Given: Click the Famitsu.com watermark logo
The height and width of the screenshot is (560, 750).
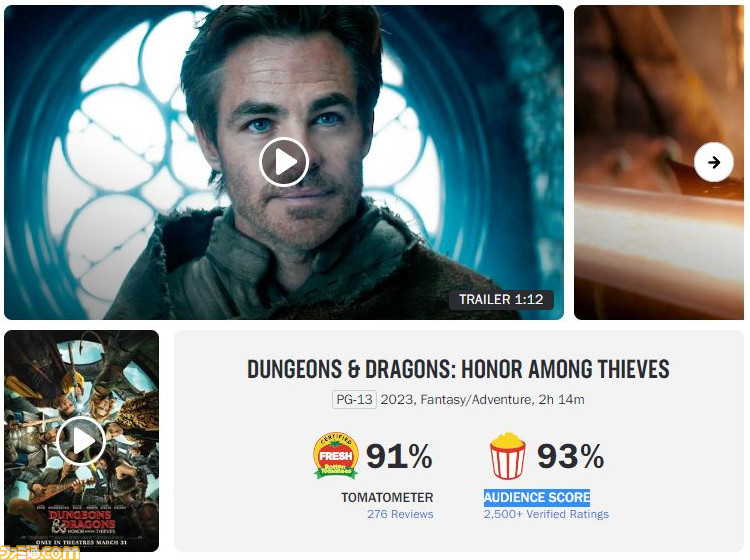Looking at the screenshot, I should pyautogui.click(x=39, y=552).
